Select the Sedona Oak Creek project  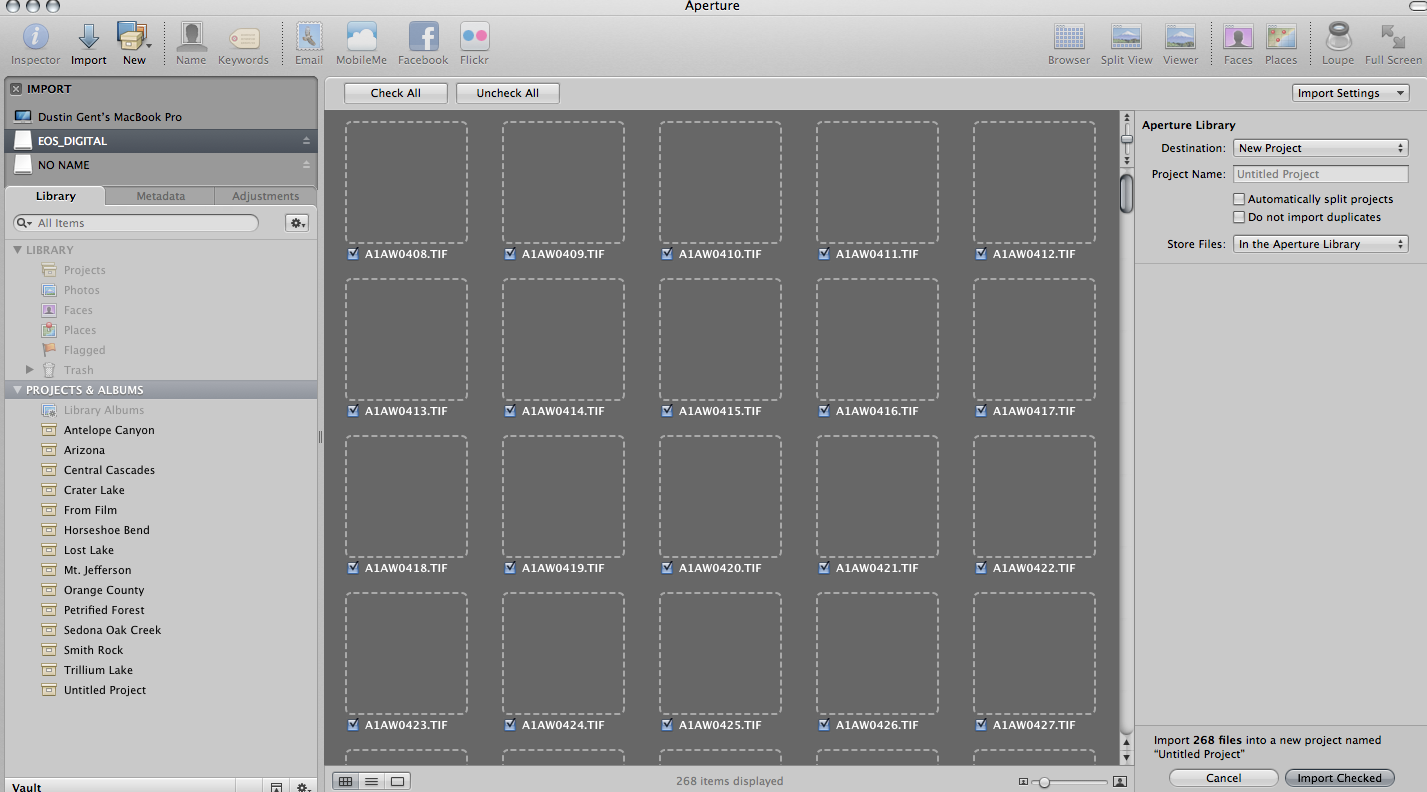coord(112,630)
